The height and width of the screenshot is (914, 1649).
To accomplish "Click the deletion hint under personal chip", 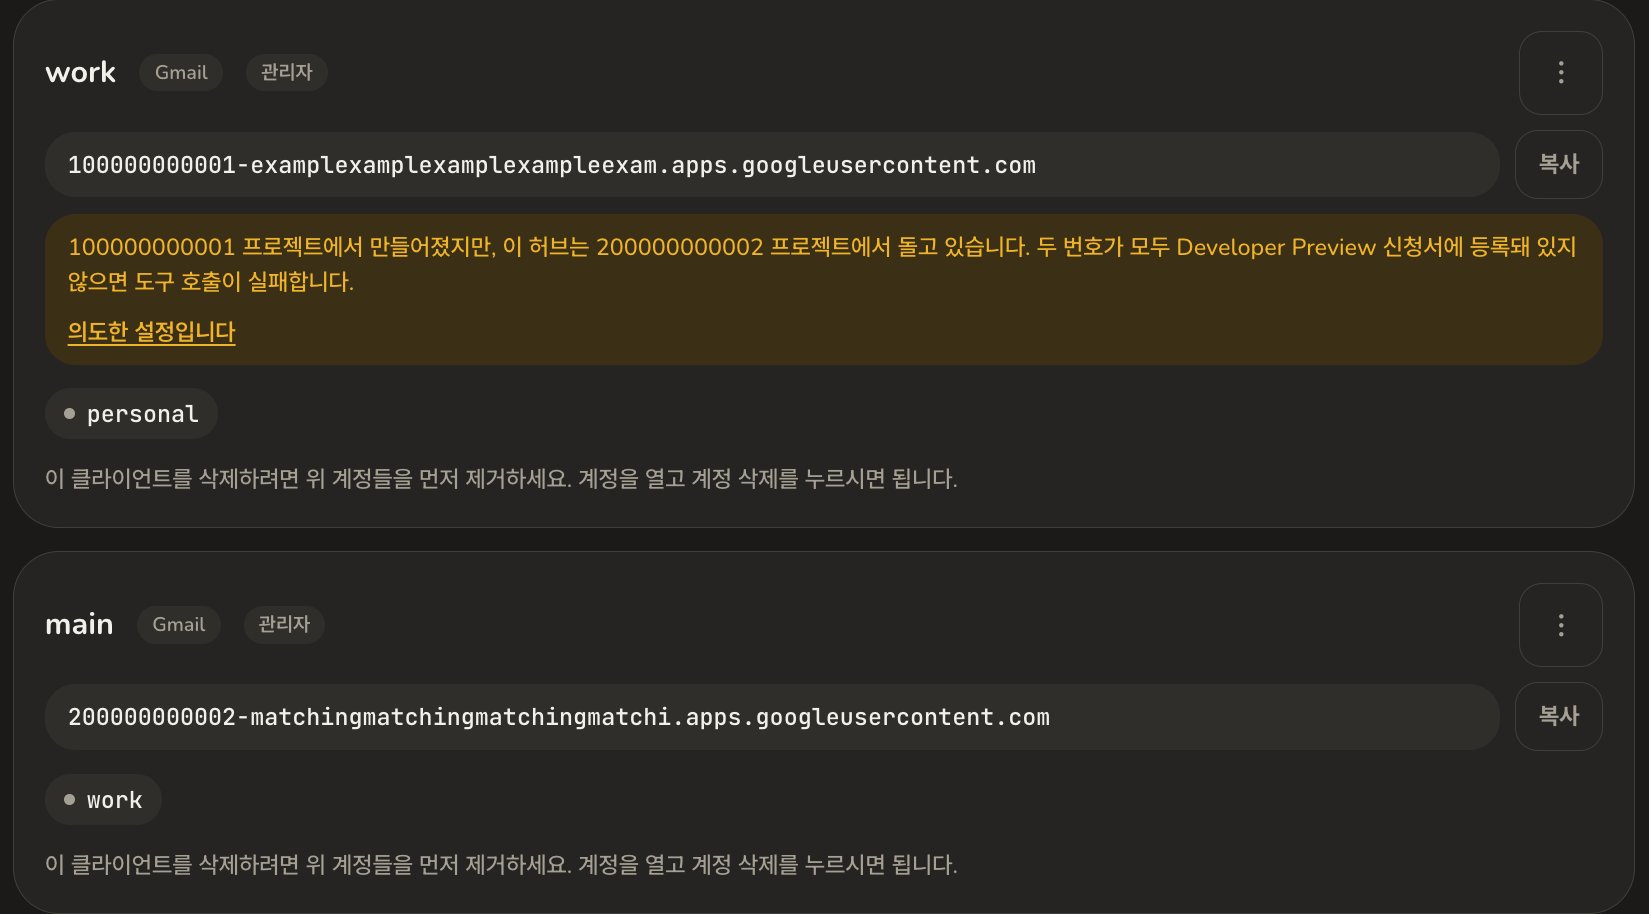I will coord(501,479).
